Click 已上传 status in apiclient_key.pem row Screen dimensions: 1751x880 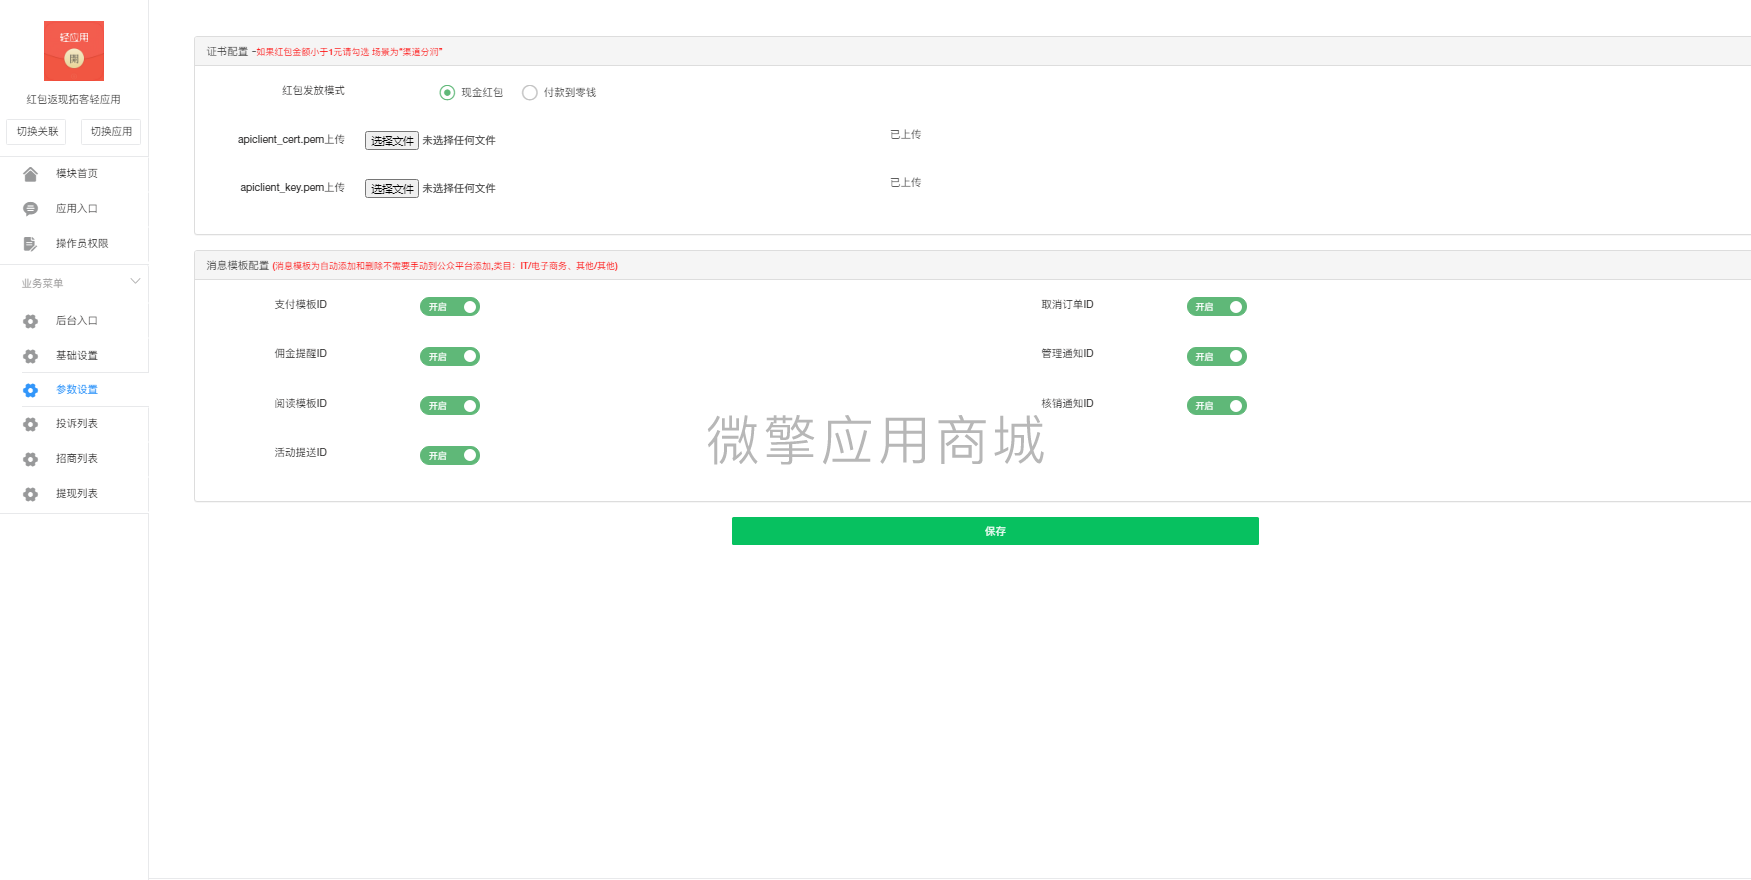906,183
